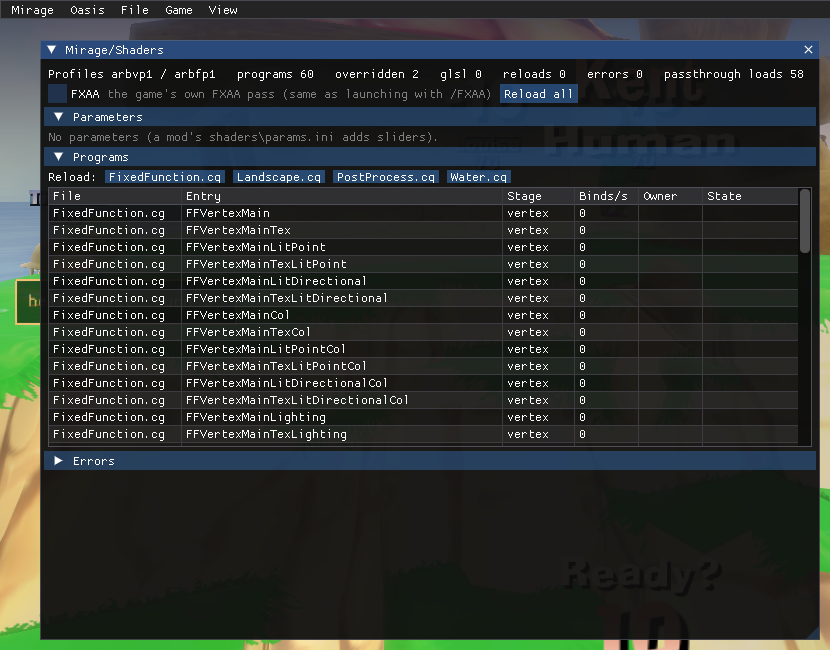Click the Entry column header
The image size is (830, 650).
342,196
